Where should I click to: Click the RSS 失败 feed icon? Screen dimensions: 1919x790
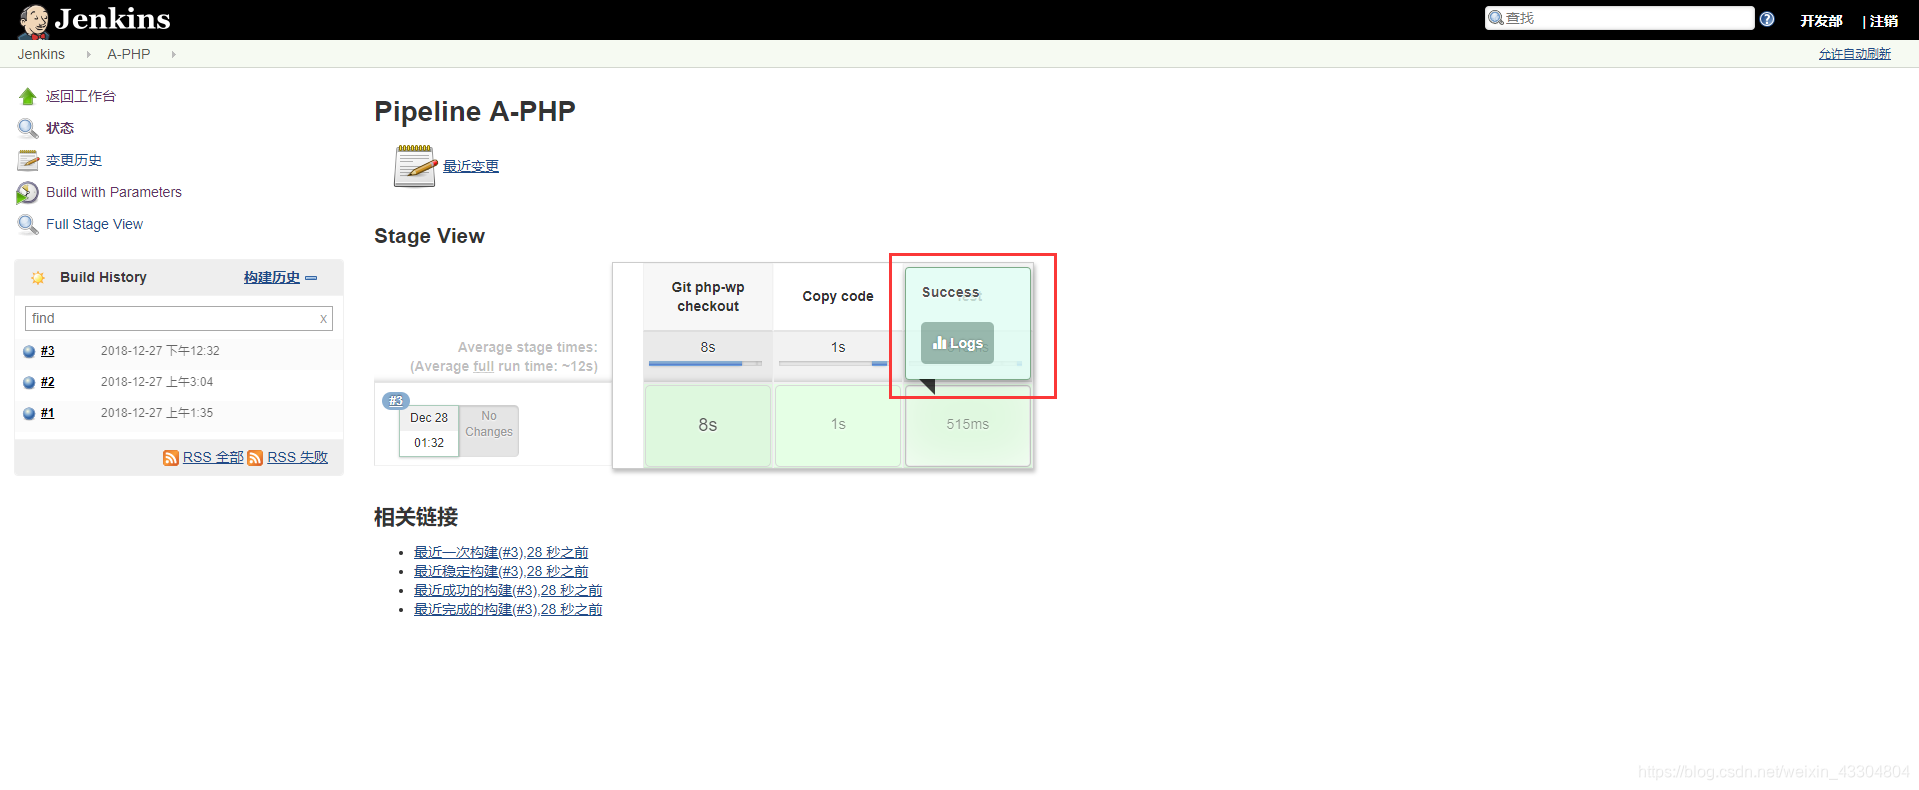tap(255, 457)
